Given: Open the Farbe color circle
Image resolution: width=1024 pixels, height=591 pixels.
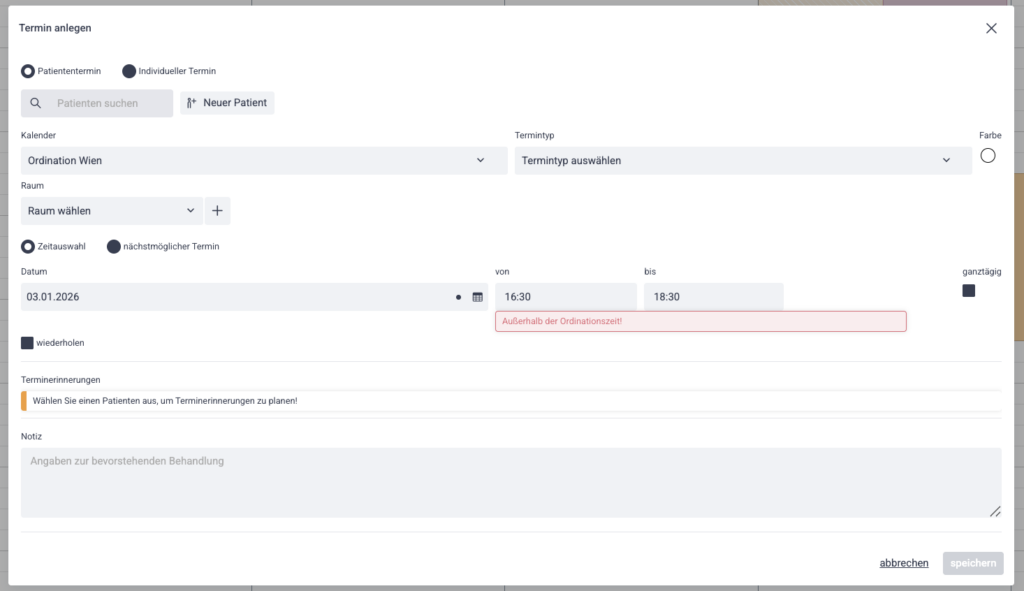Looking at the screenshot, I should [988, 156].
